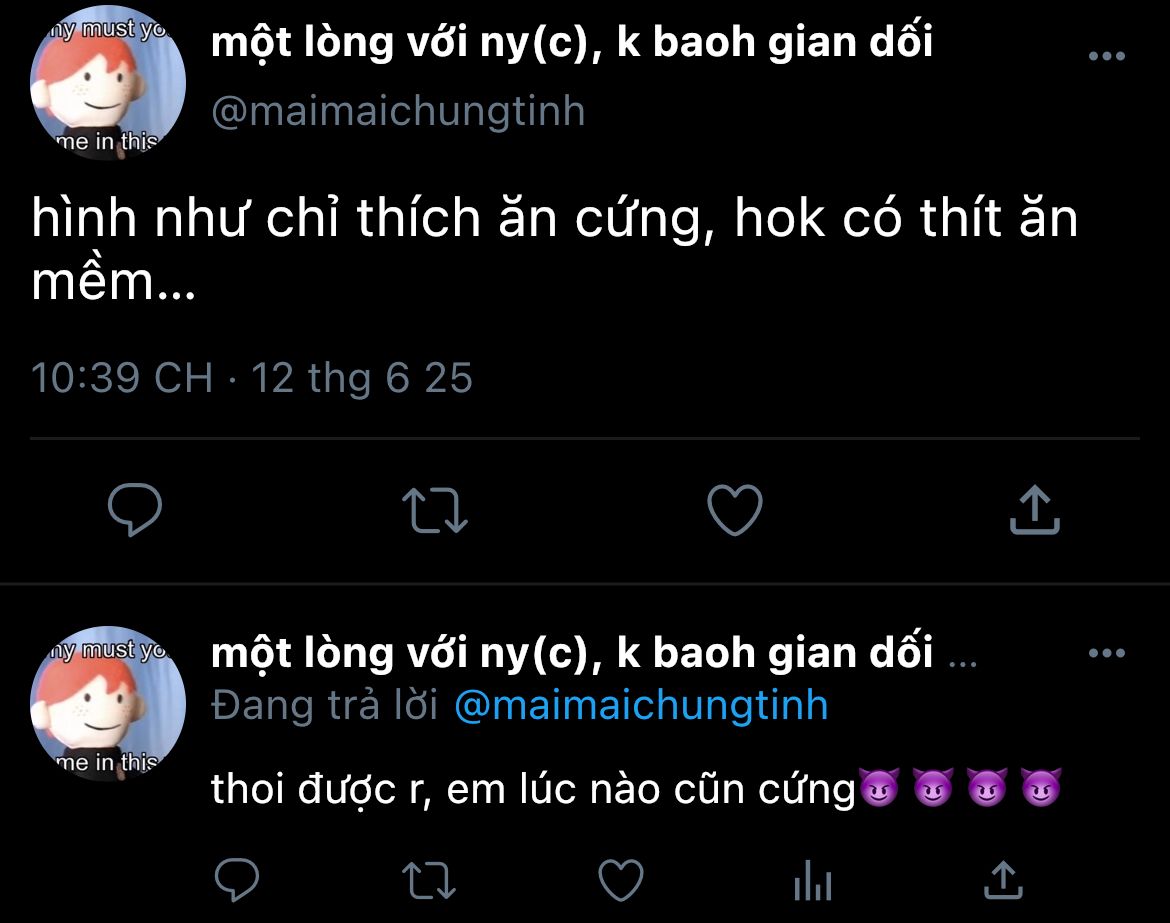Share the reply tweet
Image resolution: width=1170 pixels, height=923 pixels.
pos(1004,880)
